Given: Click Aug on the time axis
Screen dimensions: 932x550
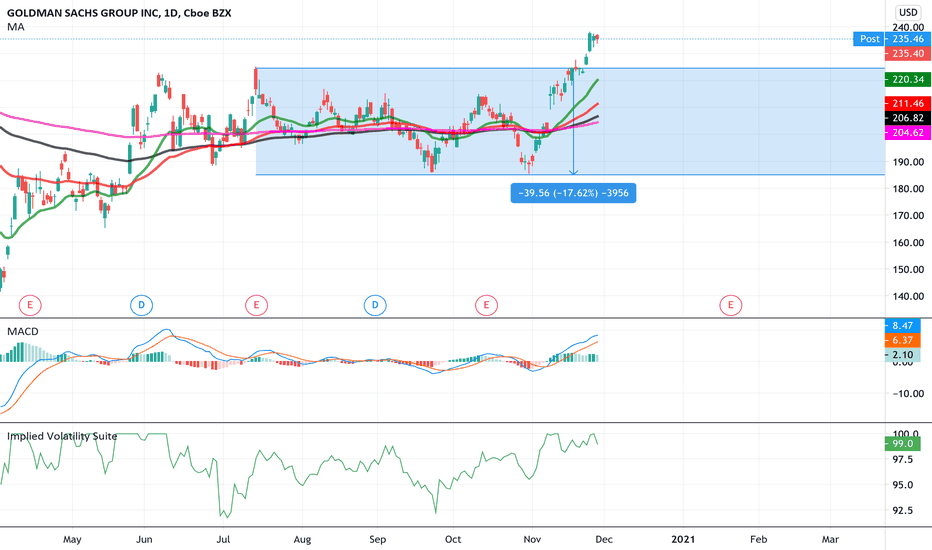Looking at the screenshot, I should pyautogui.click(x=302, y=539).
